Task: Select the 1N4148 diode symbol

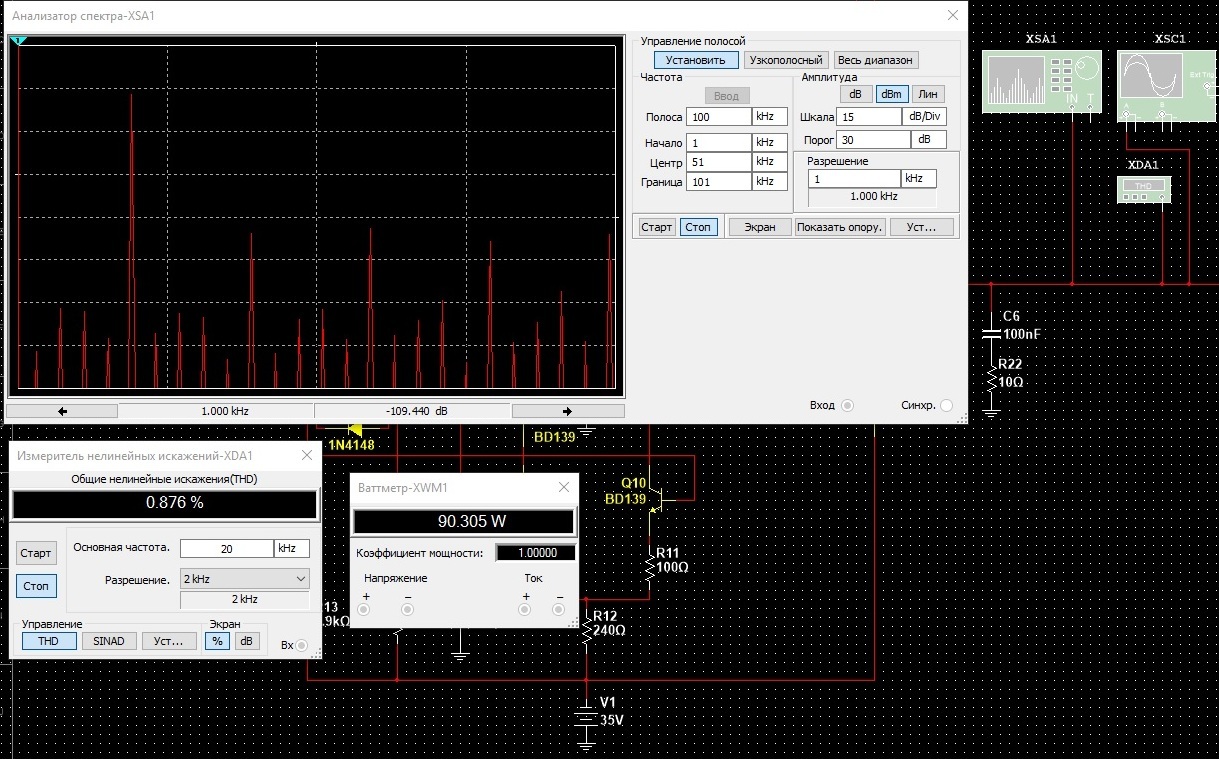Action: (354, 430)
